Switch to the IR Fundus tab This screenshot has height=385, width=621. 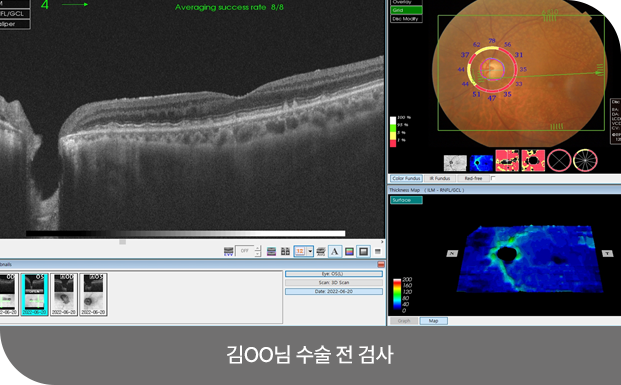click(x=440, y=178)
